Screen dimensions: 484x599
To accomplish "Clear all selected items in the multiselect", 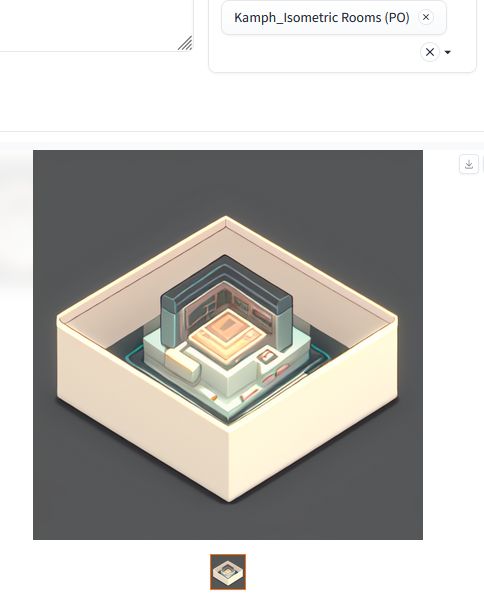I will click(429, 52).
